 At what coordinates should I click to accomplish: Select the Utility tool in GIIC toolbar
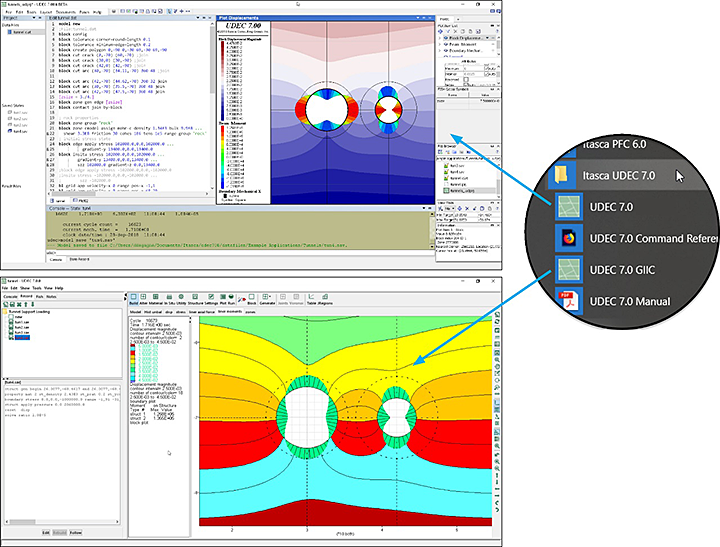(x=181, y=299)
